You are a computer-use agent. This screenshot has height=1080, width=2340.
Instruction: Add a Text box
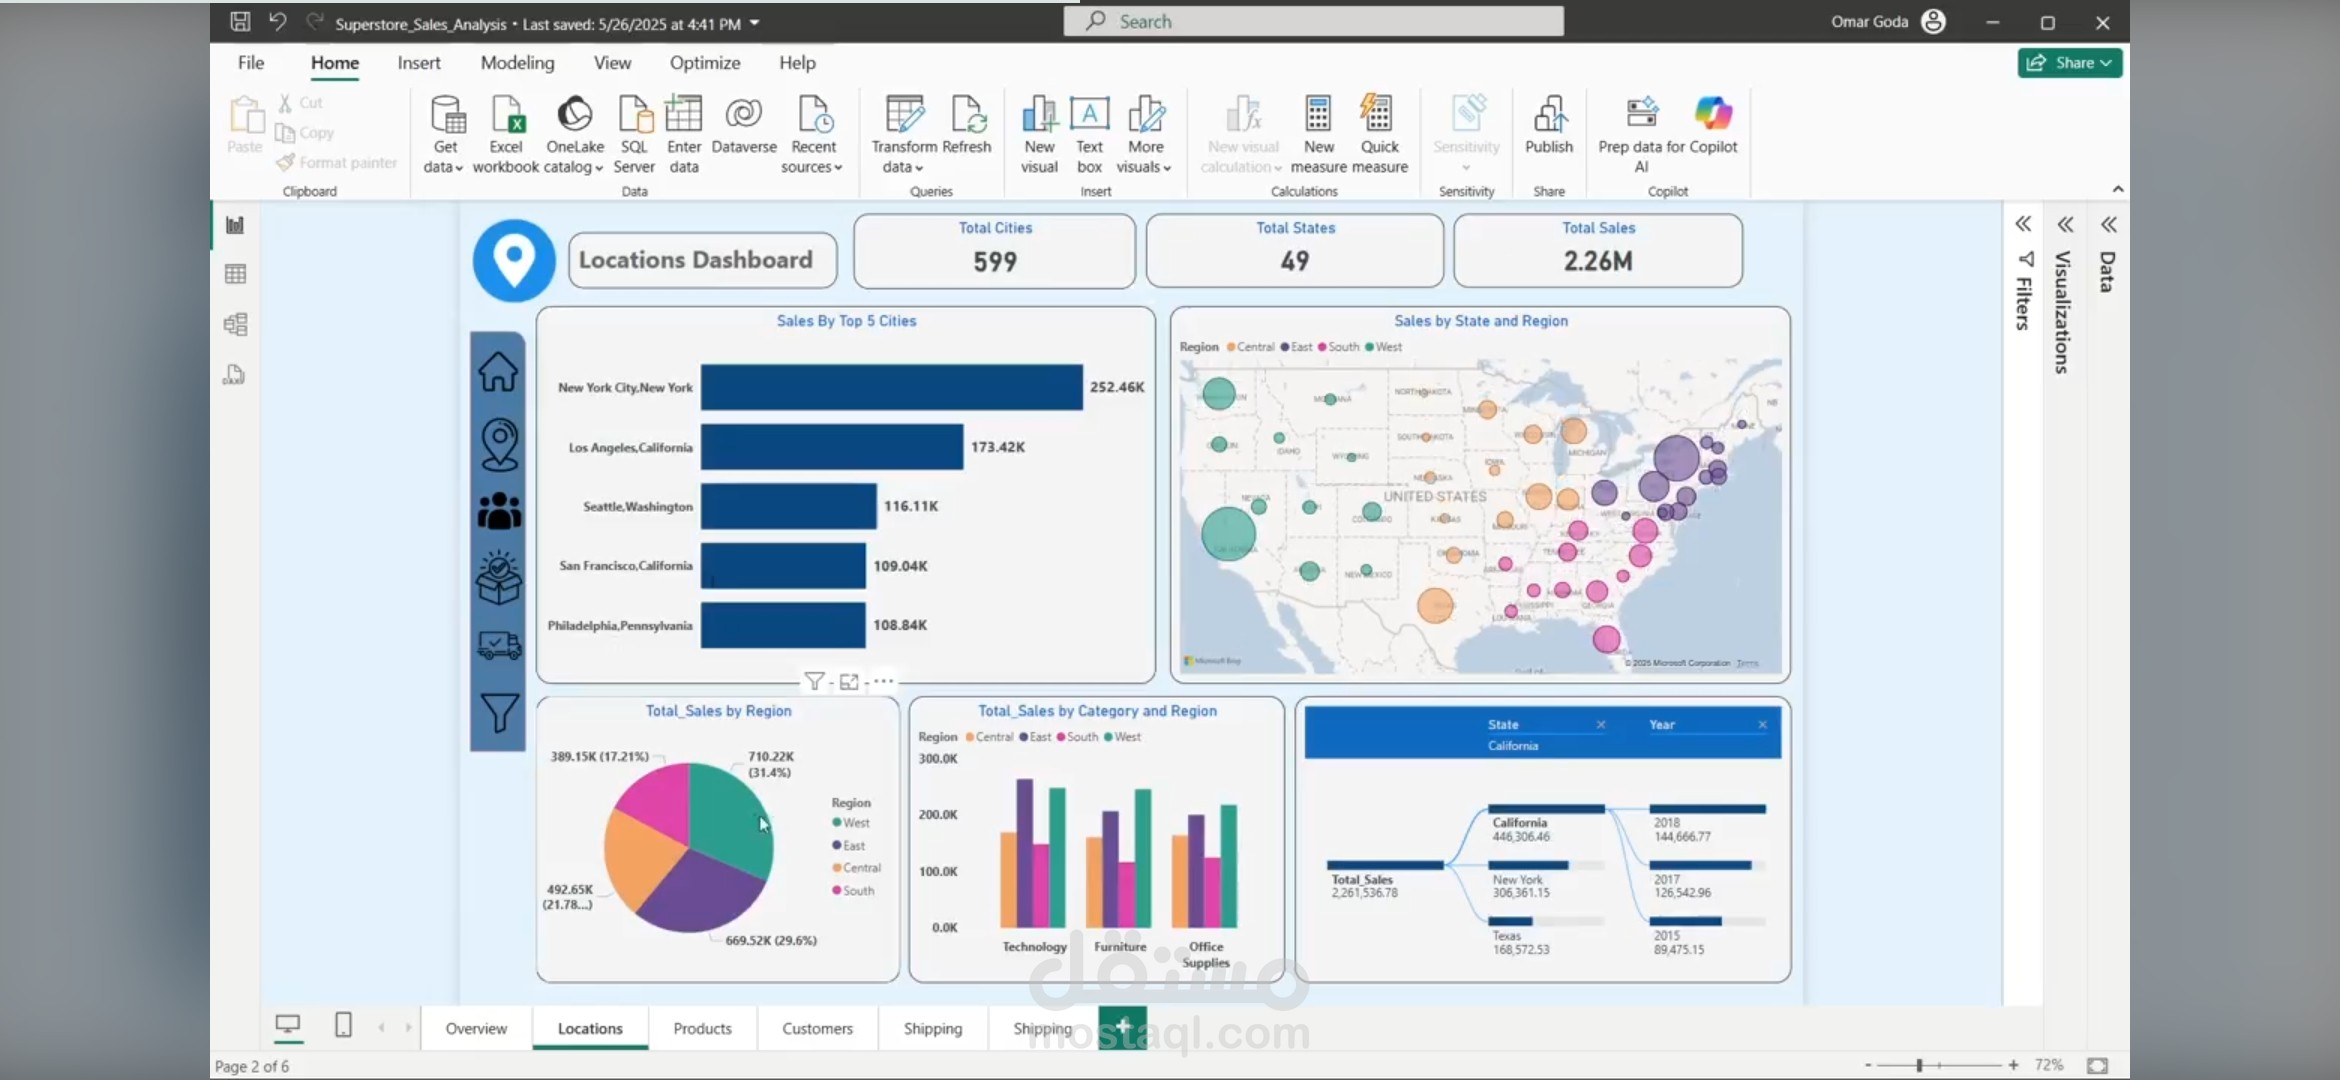1089,135
